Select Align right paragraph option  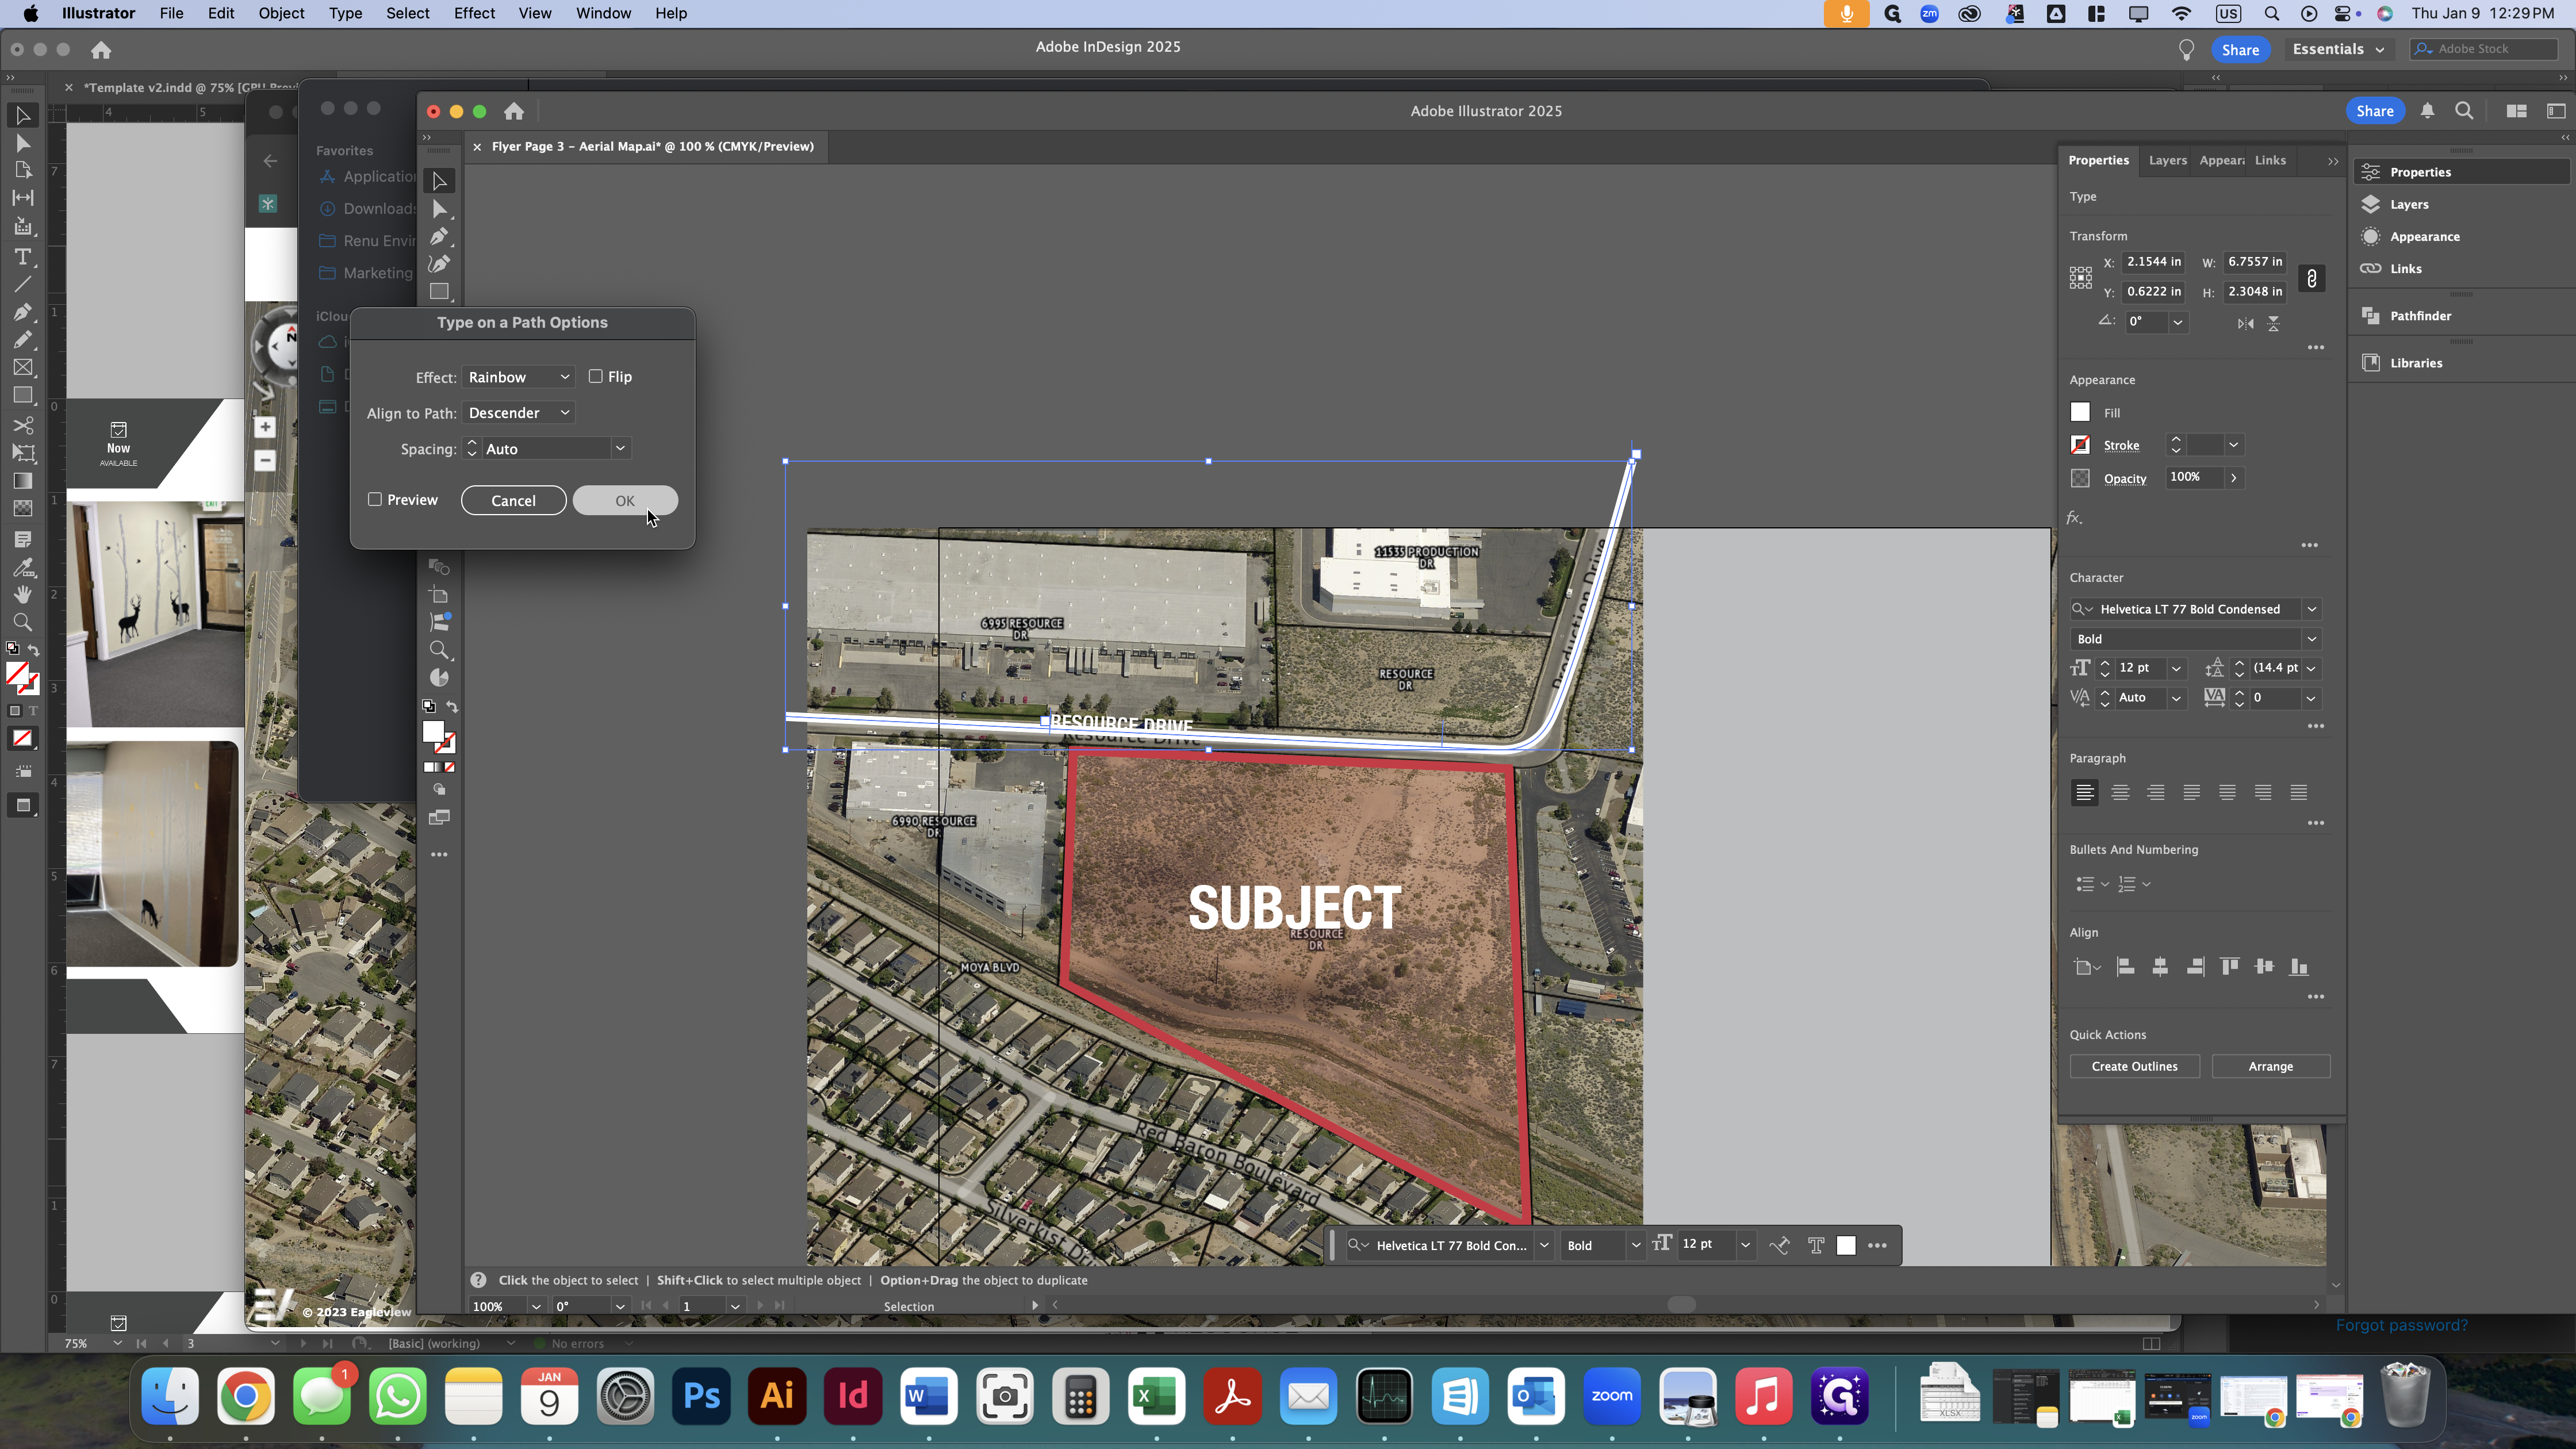(x=2156, y=792)
